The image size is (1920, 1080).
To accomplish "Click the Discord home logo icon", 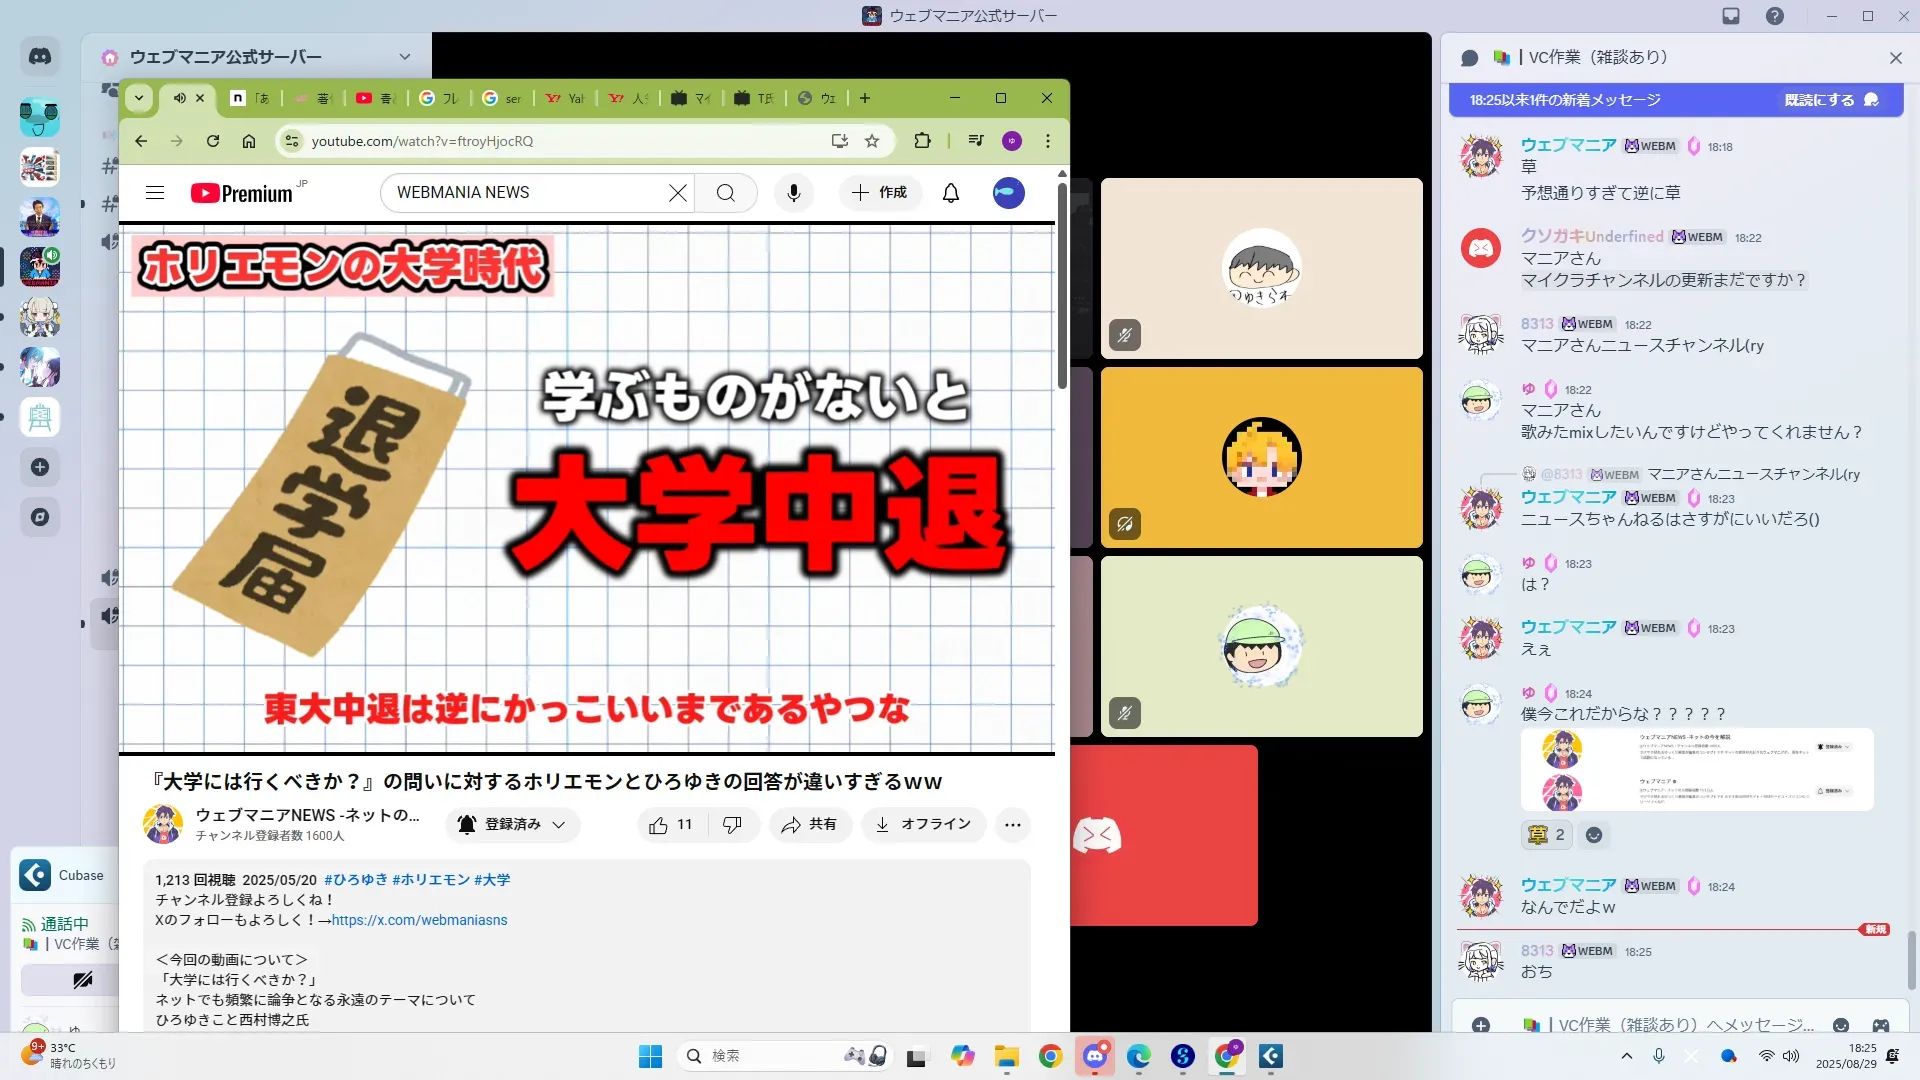I will coord(40,57).
